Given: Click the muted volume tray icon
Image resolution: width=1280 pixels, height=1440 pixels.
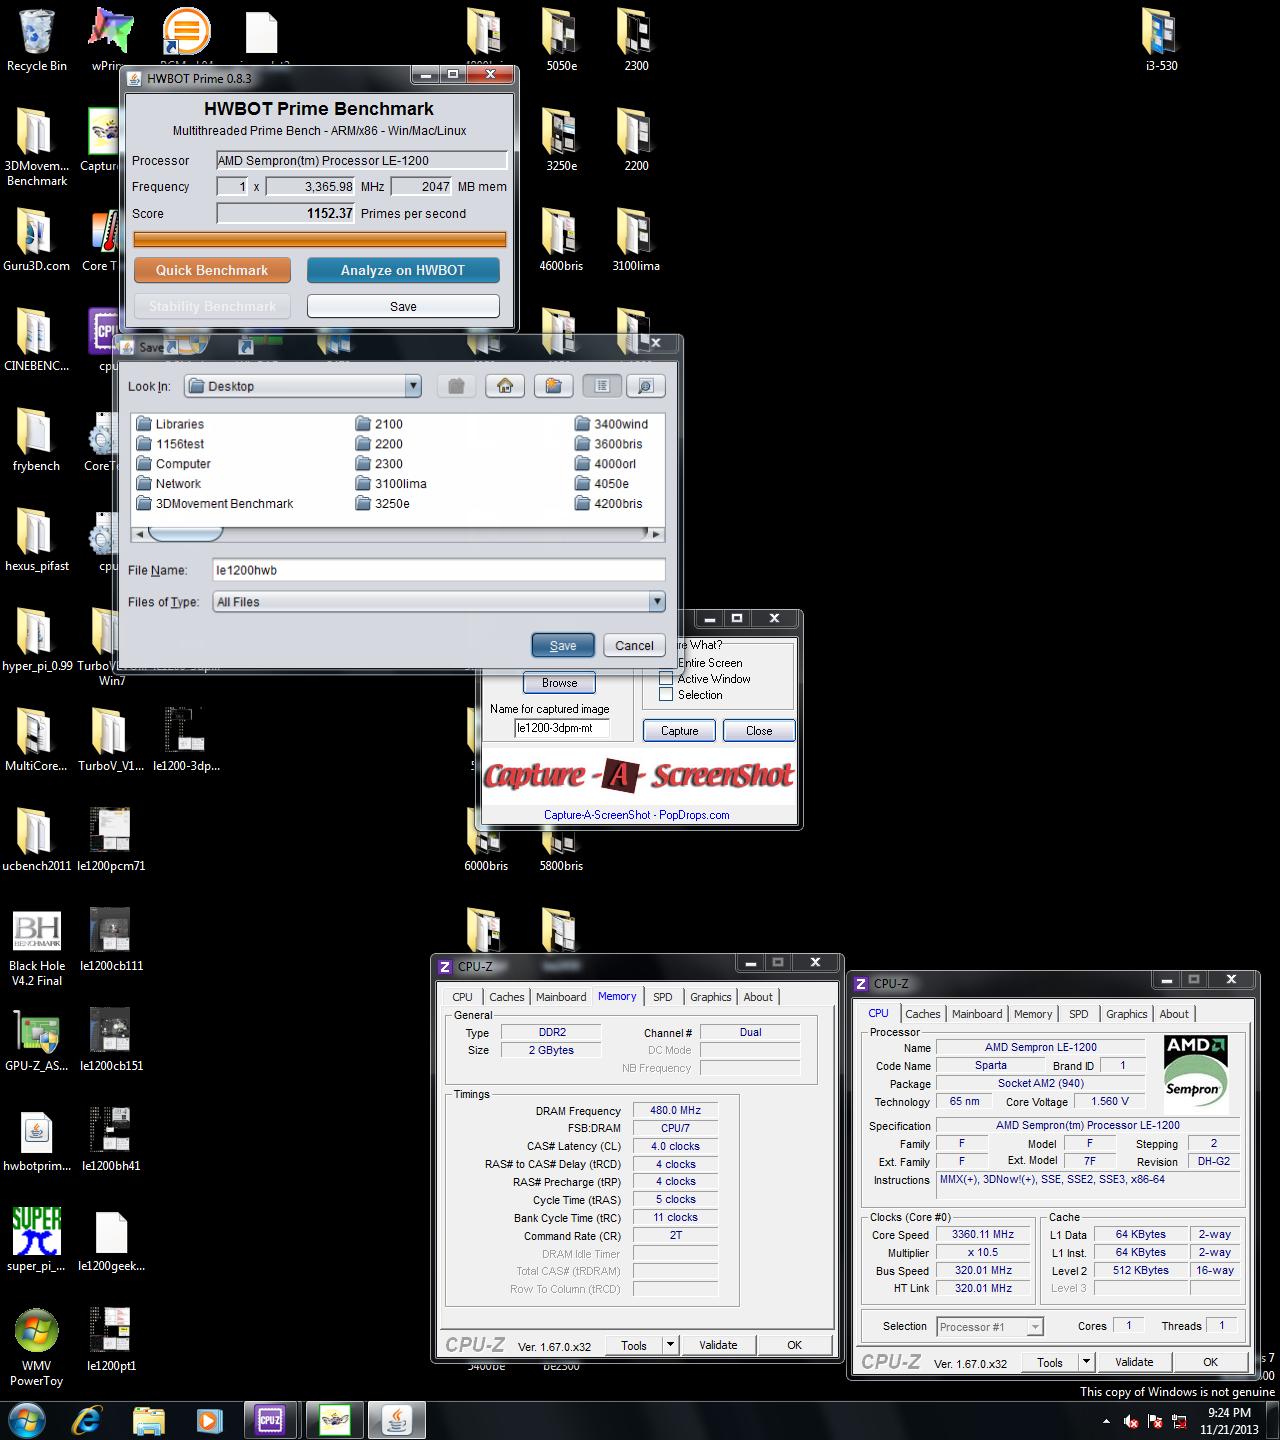Looking at the screenshot, I should [x=1131, y=1421].
